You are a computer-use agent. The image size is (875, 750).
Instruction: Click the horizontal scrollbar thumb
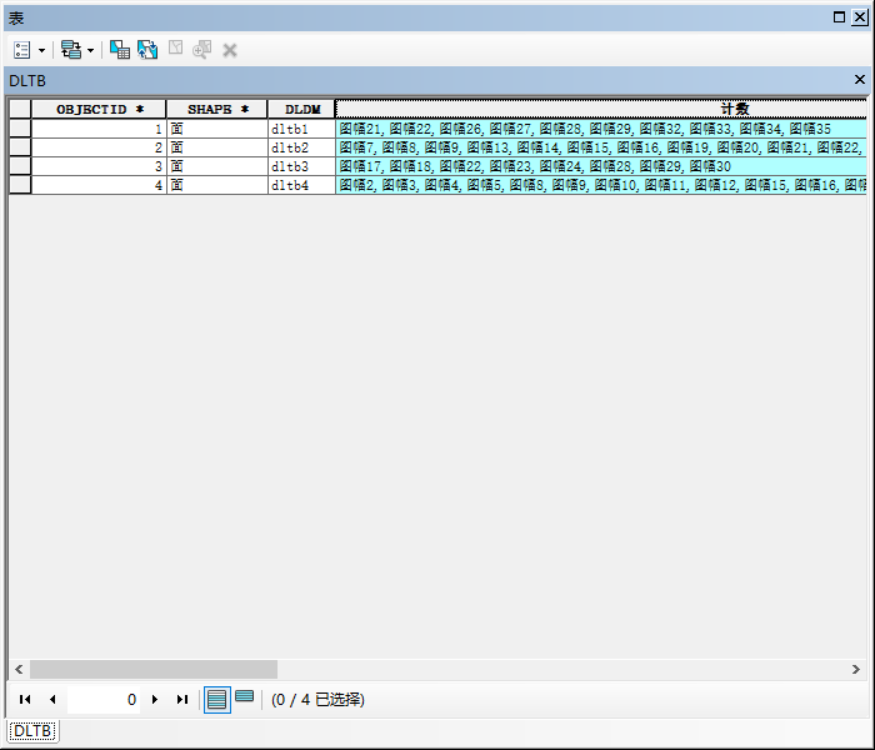(153, 669)
